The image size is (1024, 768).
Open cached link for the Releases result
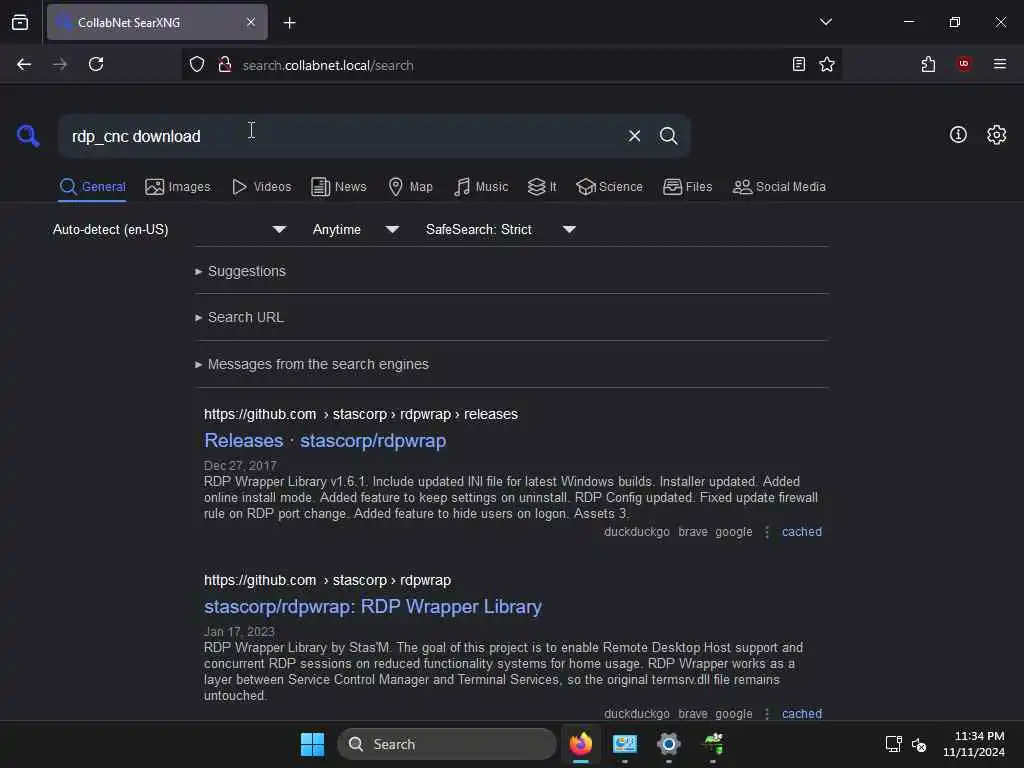point(802,532)
